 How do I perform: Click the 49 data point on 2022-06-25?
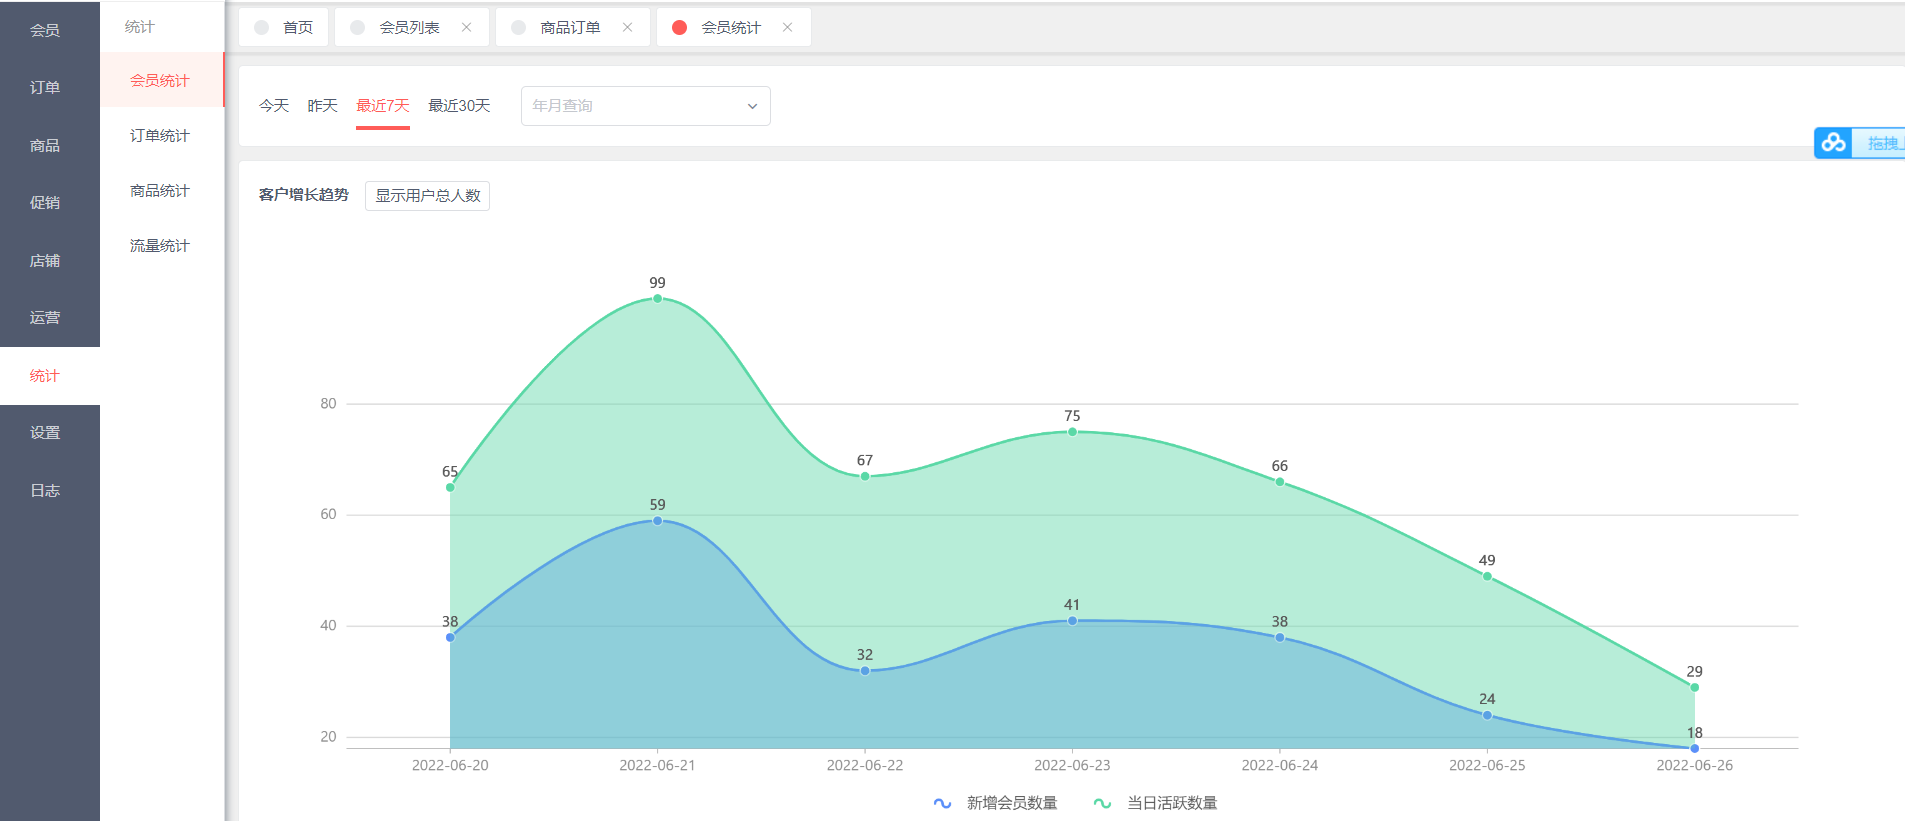(x=1487, y=576)
